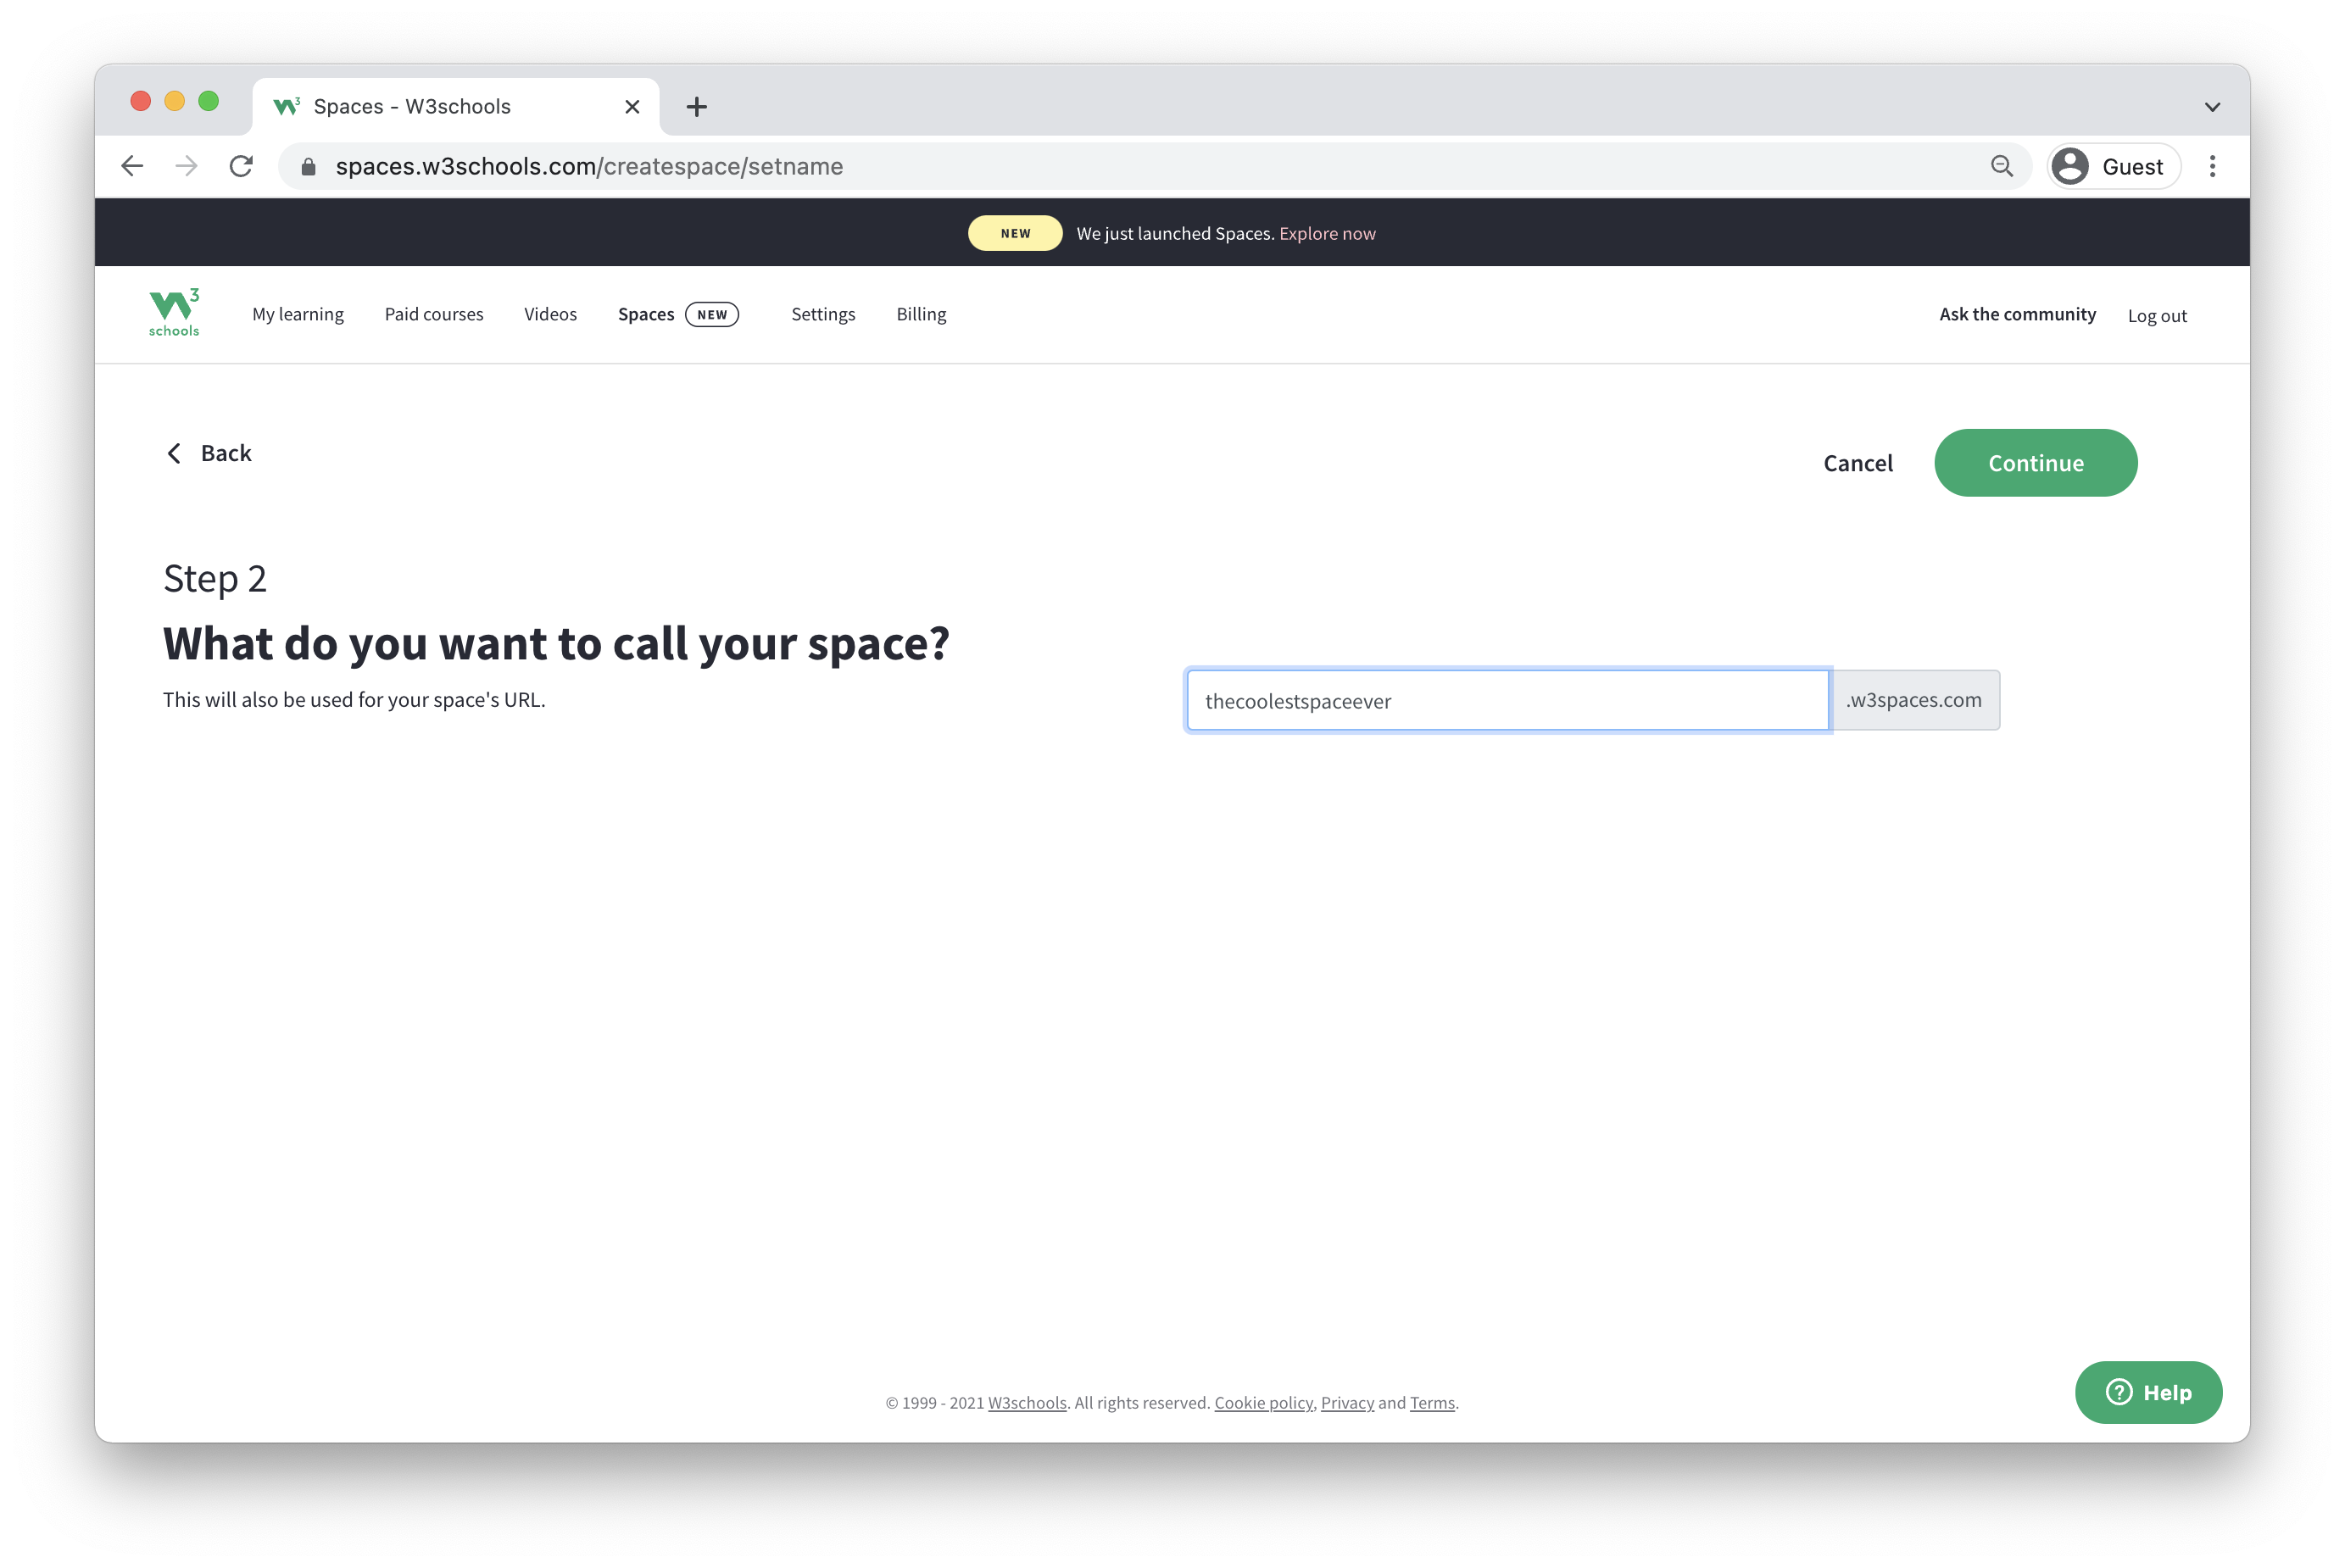Viewport: 2345px width, 1568px height.
Task: Click the W3Schools footer link
Action: pos(1028,1402)
